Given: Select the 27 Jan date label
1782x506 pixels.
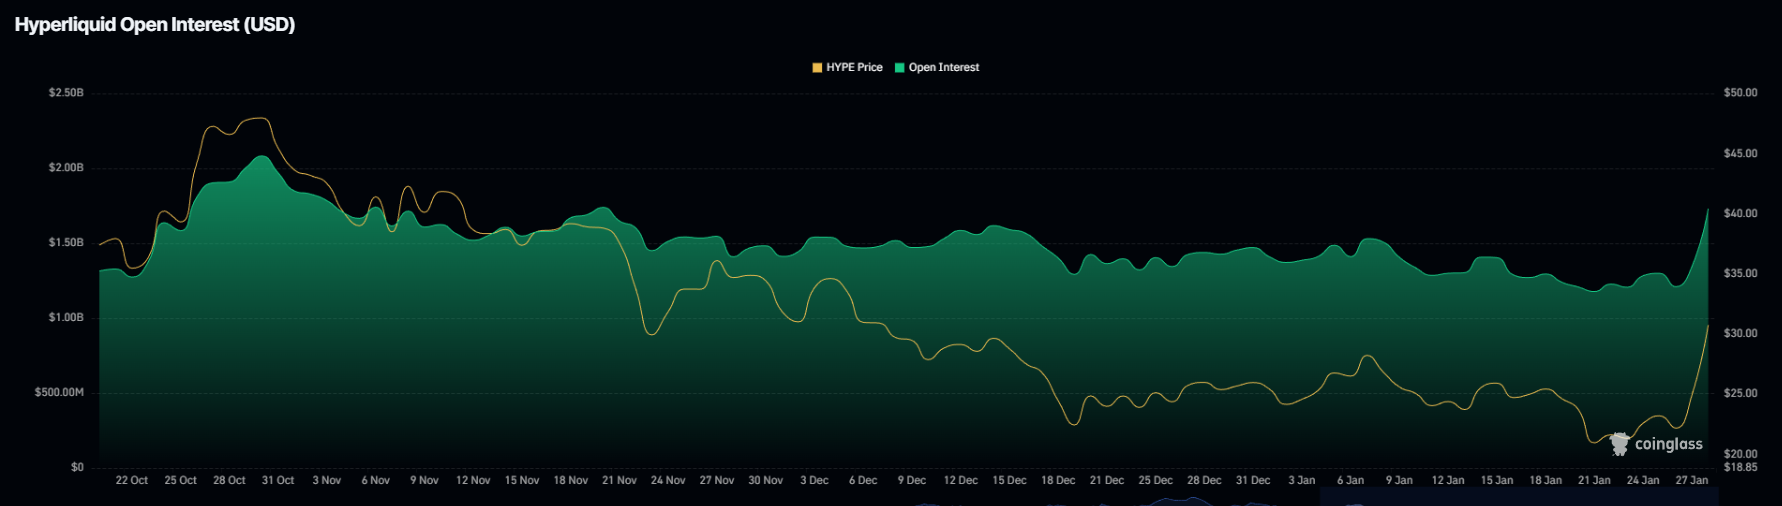Looking at the screenshot, I should click(x=1692, y=481).
